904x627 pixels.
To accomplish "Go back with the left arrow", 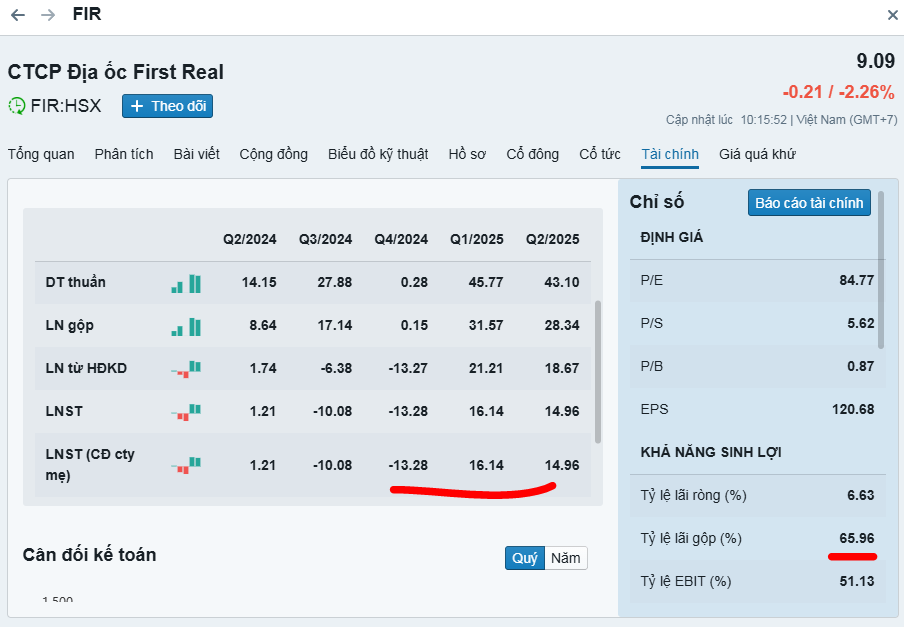I will (x=18, y=14).
